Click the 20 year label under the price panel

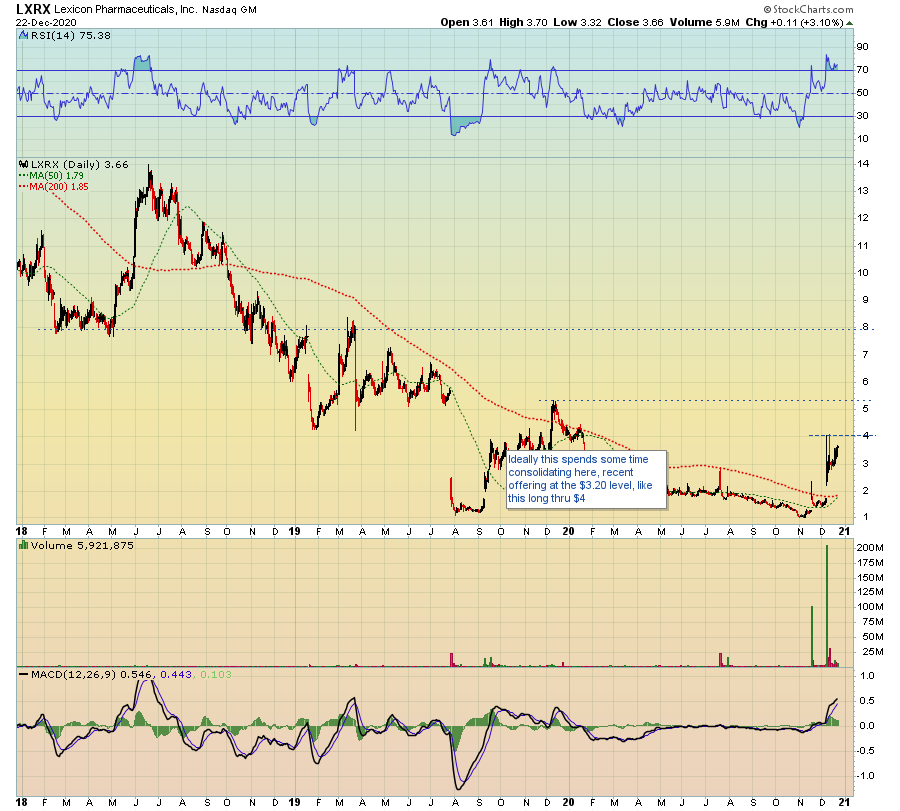[x=568, y=531]
